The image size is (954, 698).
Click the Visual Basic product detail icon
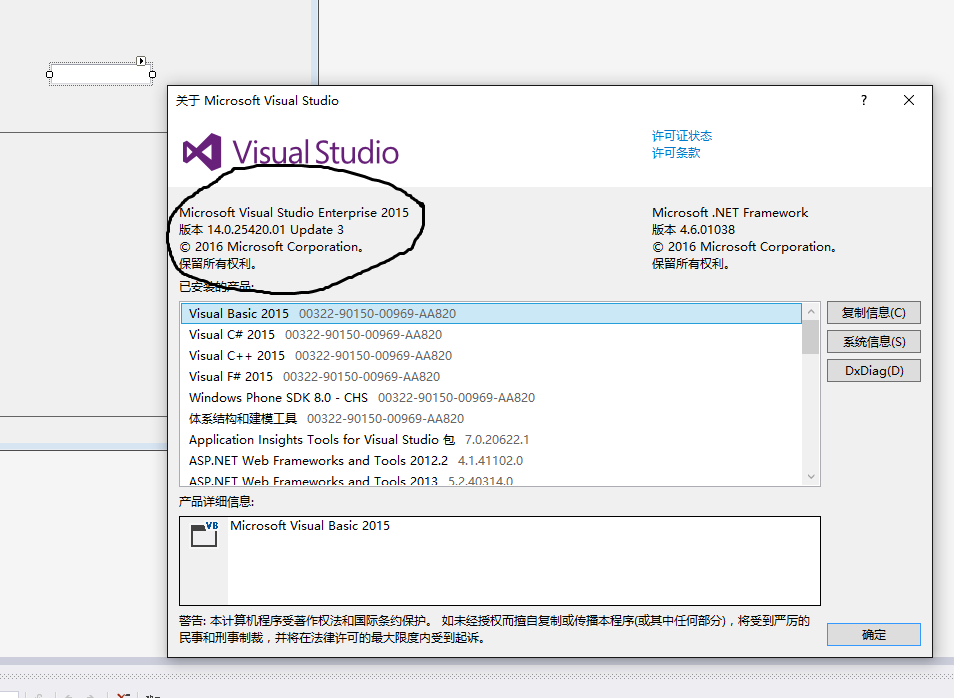pyautogui.click(x=204, y=534)
